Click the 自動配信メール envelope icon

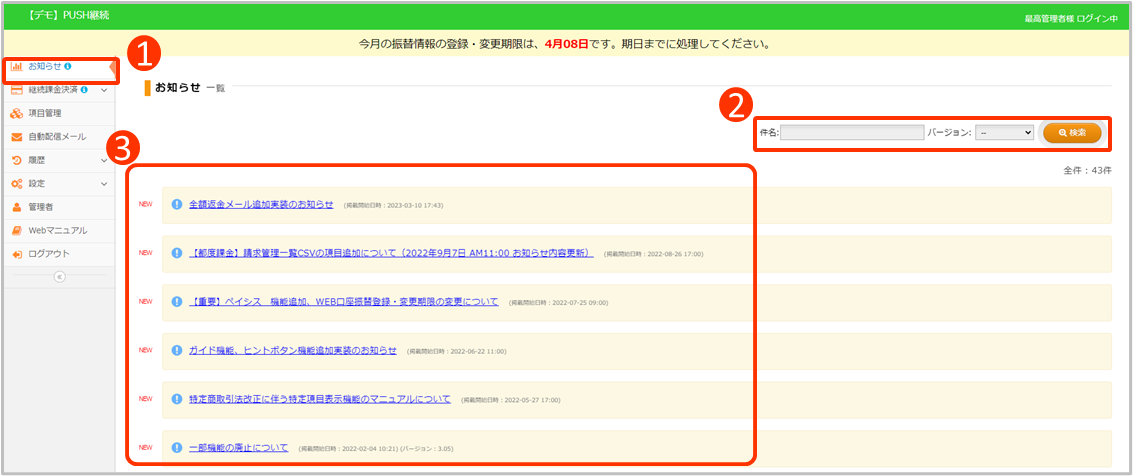(17, 137)
